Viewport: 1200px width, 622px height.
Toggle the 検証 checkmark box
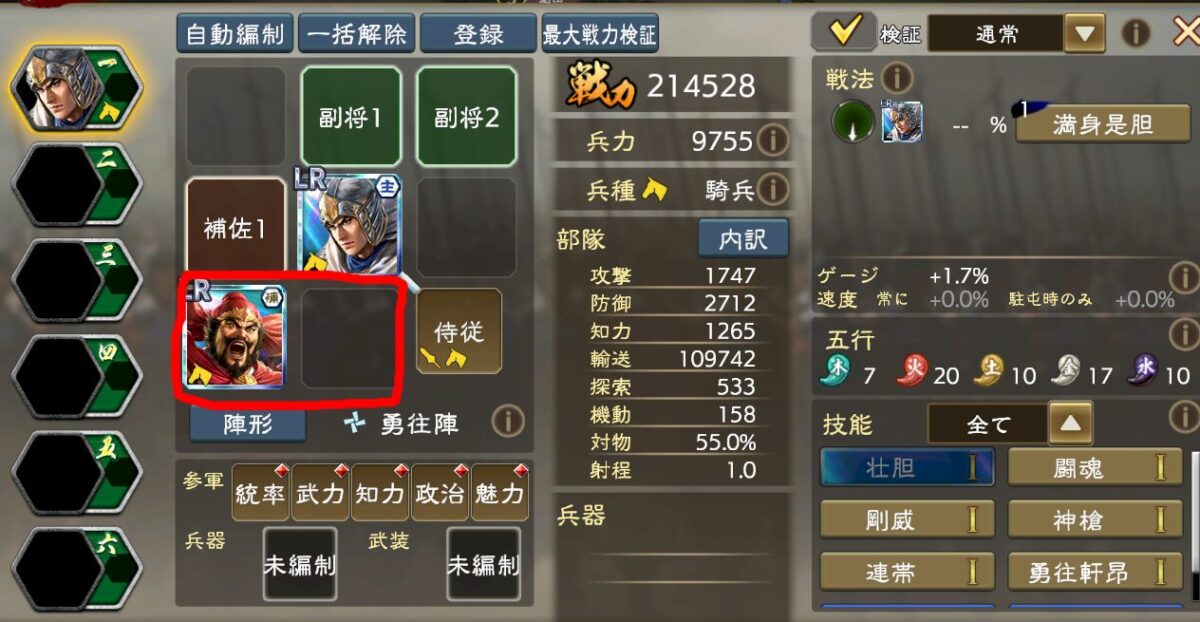(843, 32)
